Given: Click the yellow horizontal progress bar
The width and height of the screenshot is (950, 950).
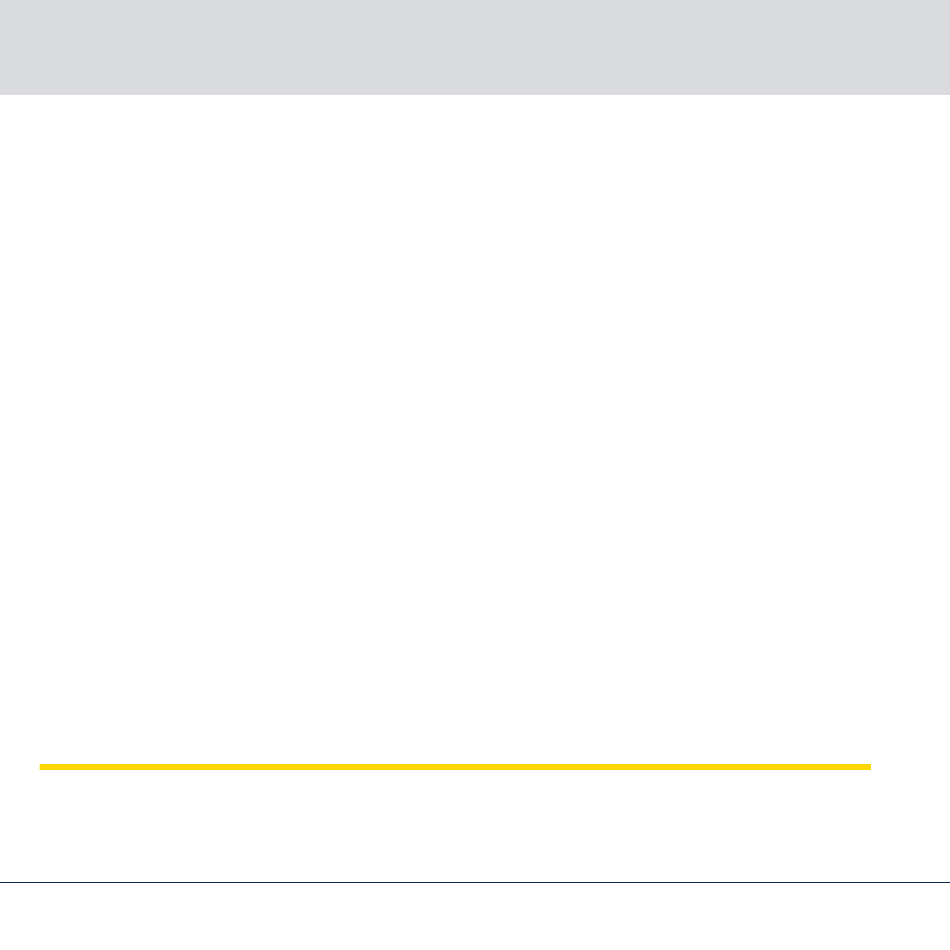Looking at the screenshot, I should 455,767.
